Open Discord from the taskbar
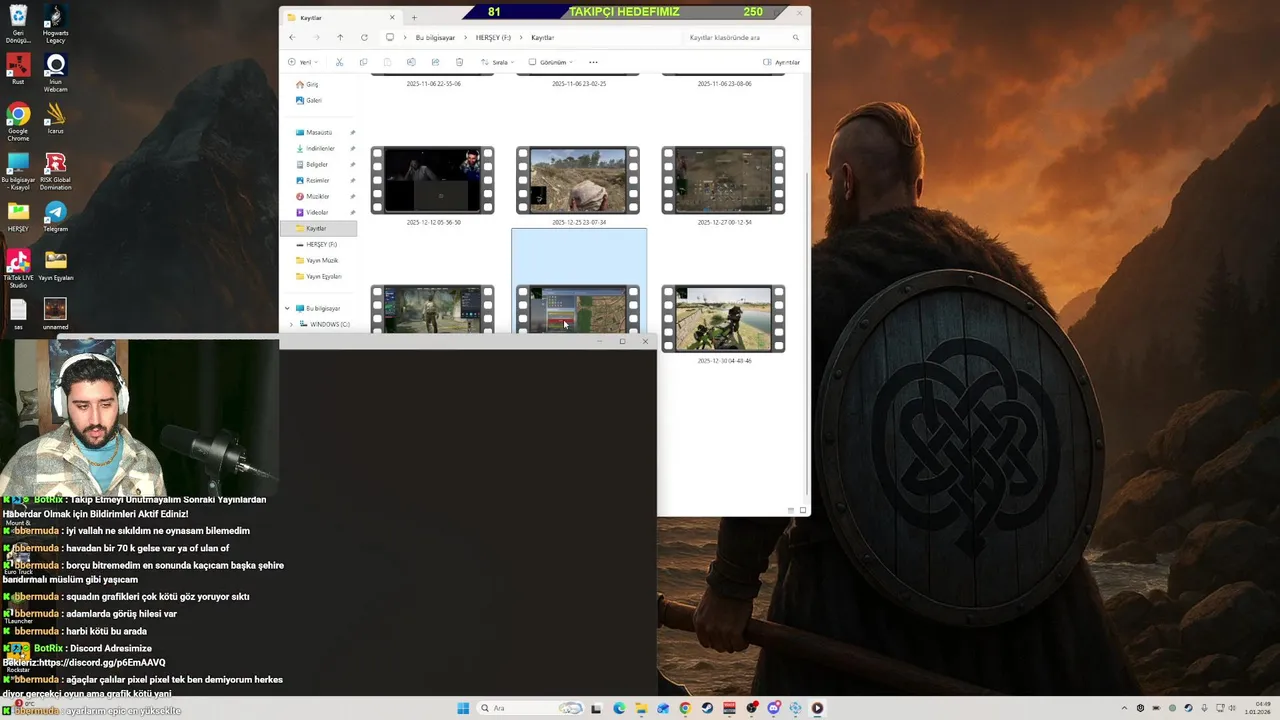The width and height of the screenshot is (1280, 720). point(773,708)
